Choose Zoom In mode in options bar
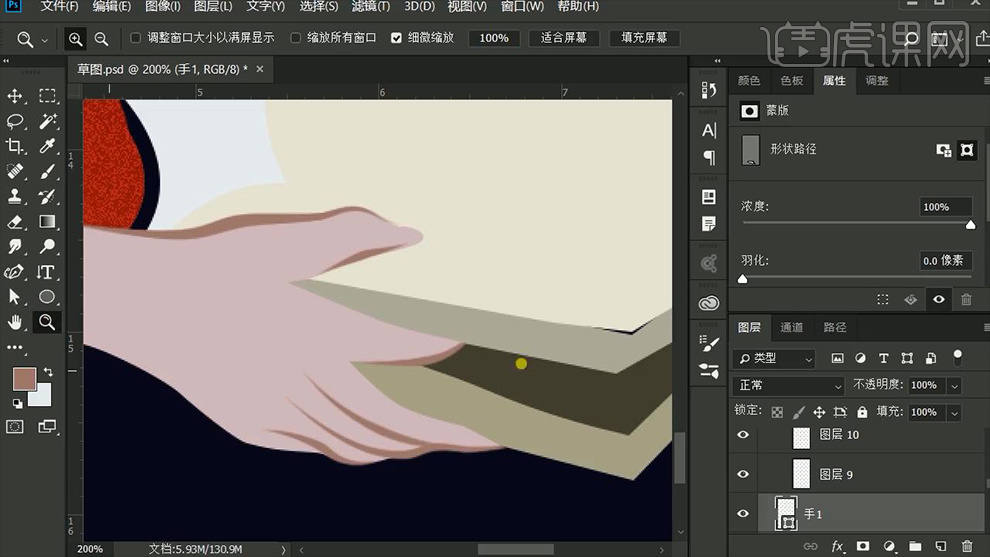Viewport: 990px width, 557px height. [x=76, y=39]
